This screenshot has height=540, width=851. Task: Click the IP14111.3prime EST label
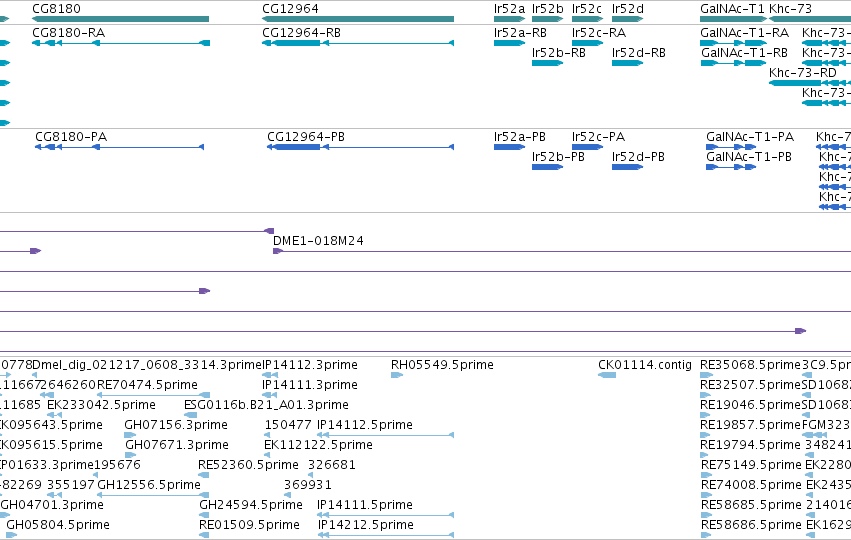[x=310, y=385]
